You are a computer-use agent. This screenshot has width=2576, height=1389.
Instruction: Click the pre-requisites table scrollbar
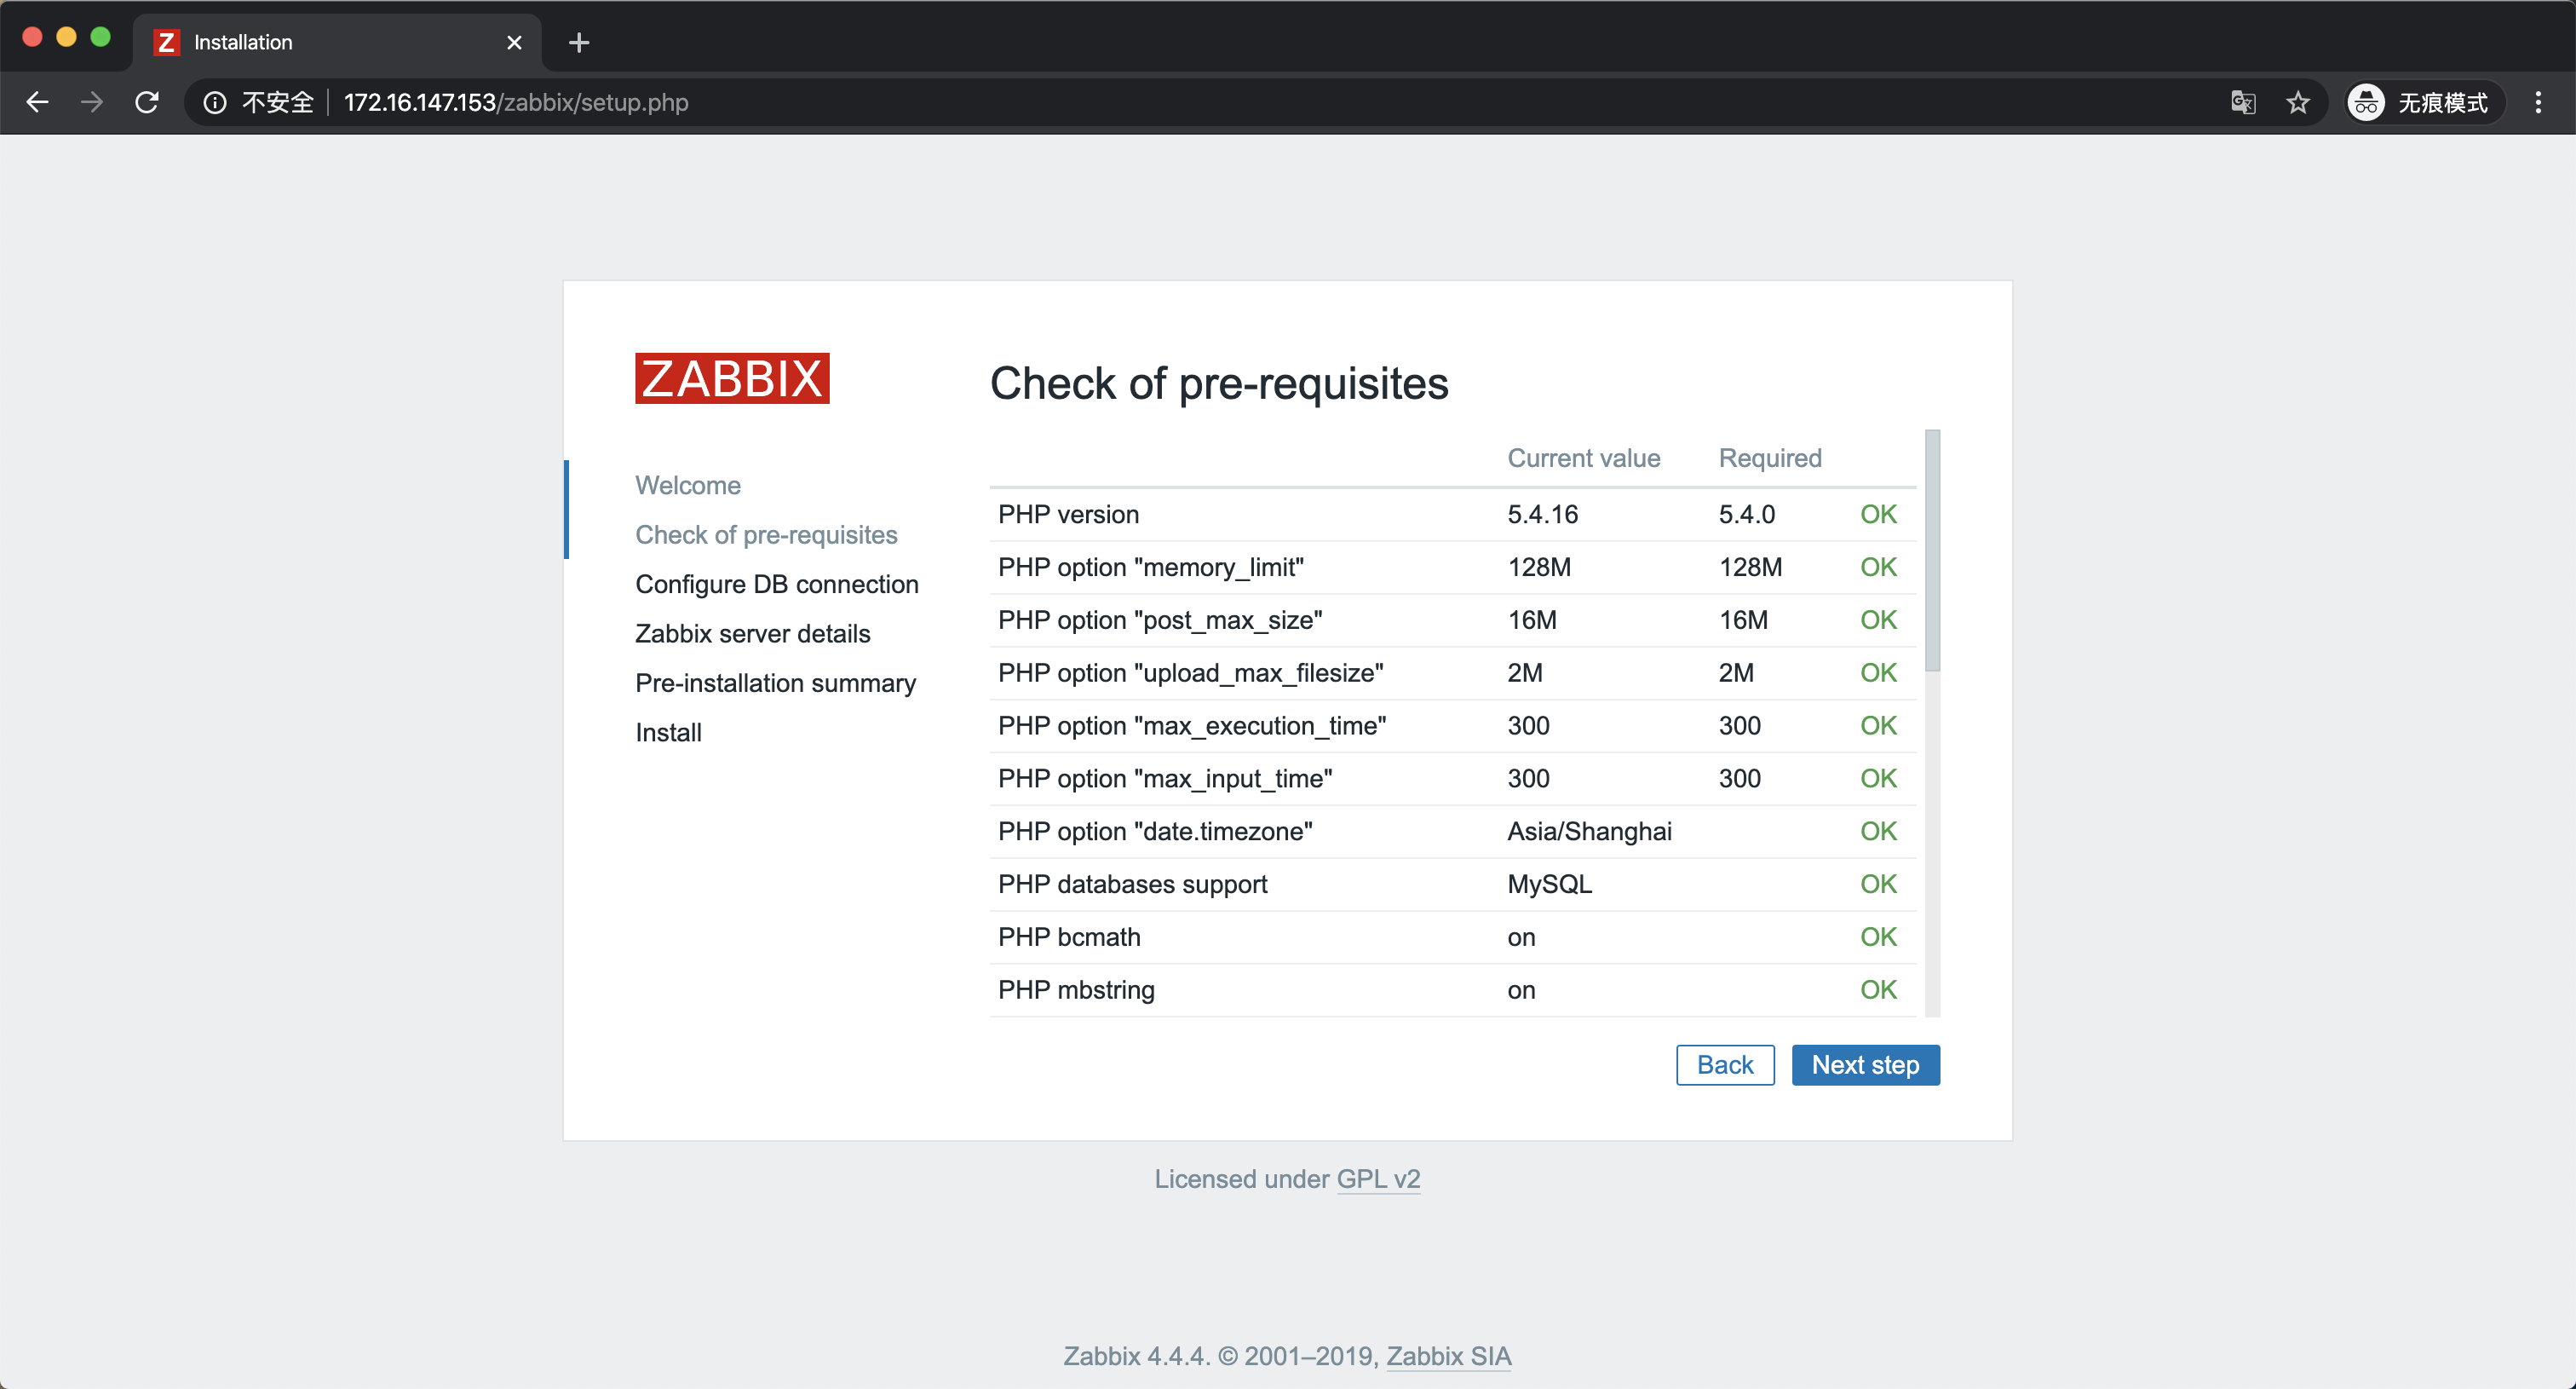pyautogui.click(x=1932, y=550)
